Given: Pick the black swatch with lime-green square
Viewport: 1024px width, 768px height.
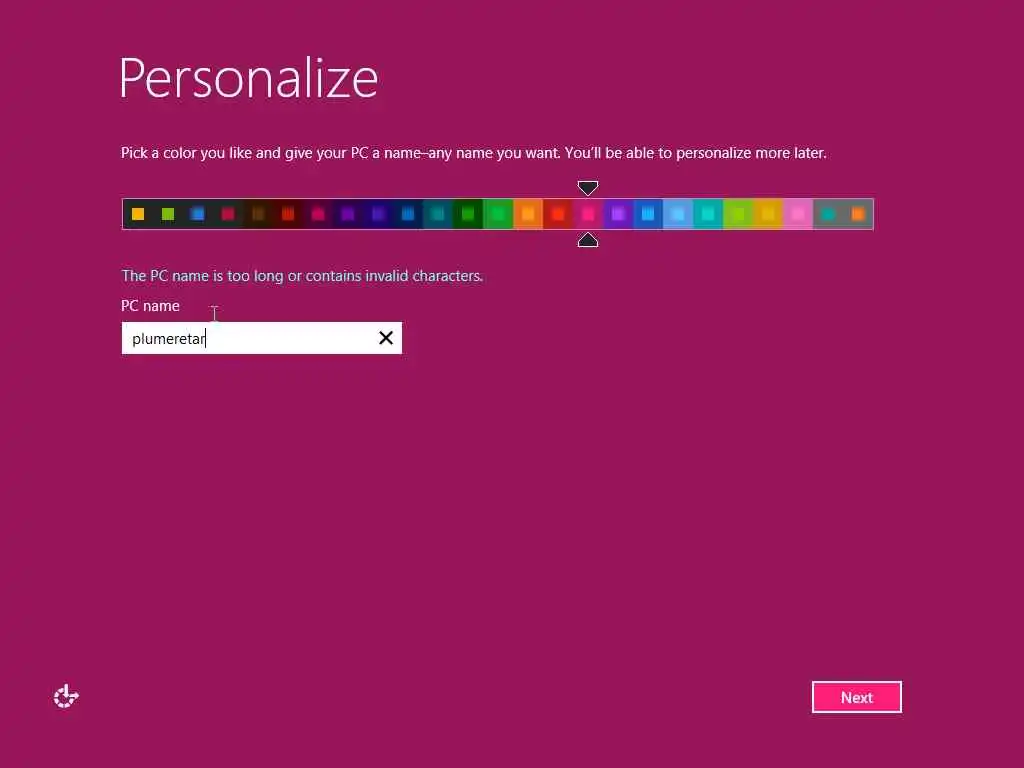Looking at the screenshot, I should pos(168,214).
